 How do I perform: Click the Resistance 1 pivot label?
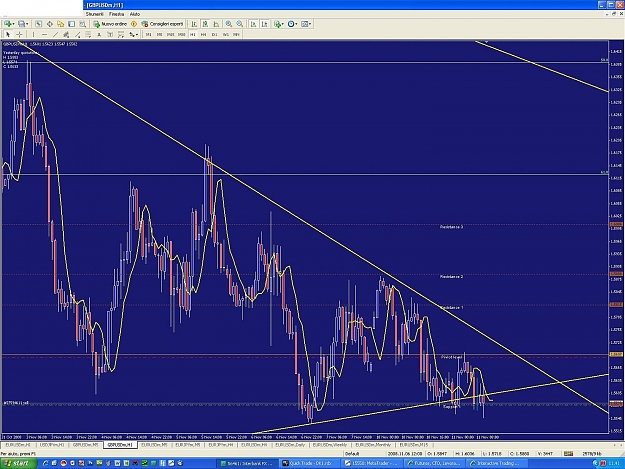[x=452, y=308]
